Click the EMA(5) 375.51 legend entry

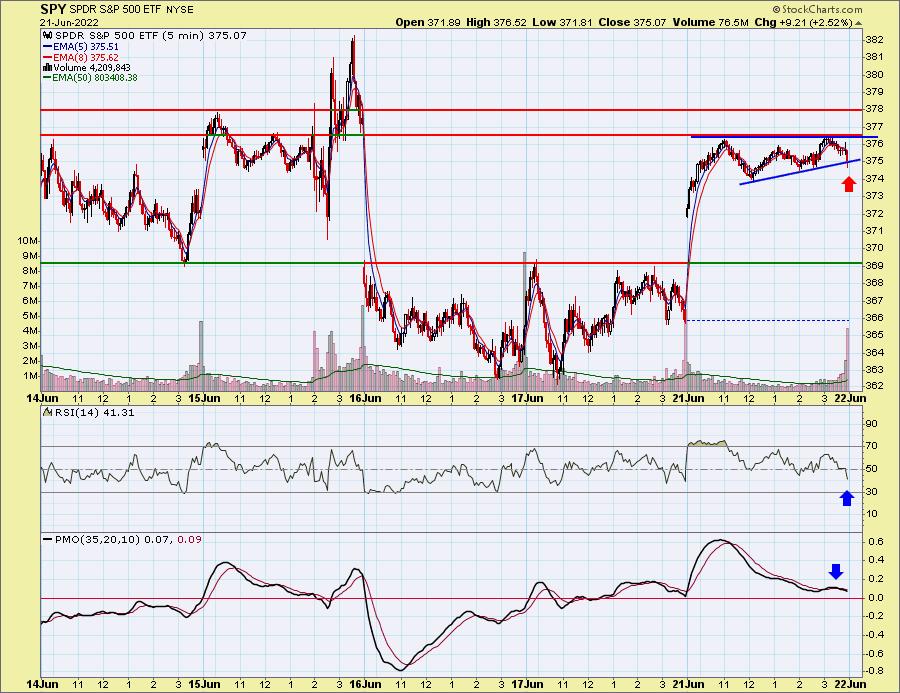click(x=81, y=47)
